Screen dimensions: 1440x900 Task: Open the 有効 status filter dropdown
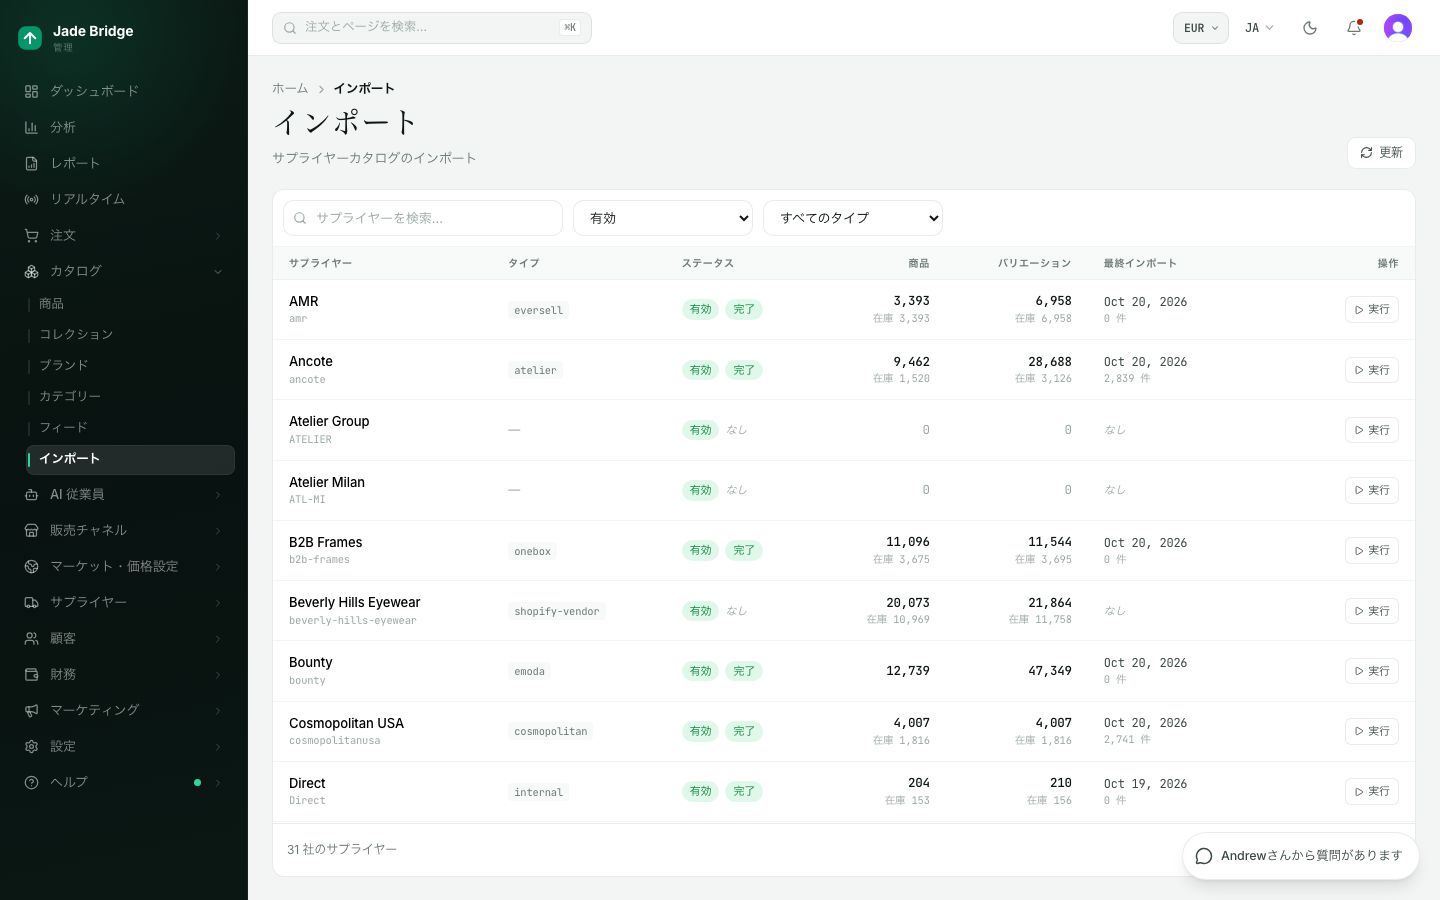point(663,218)
